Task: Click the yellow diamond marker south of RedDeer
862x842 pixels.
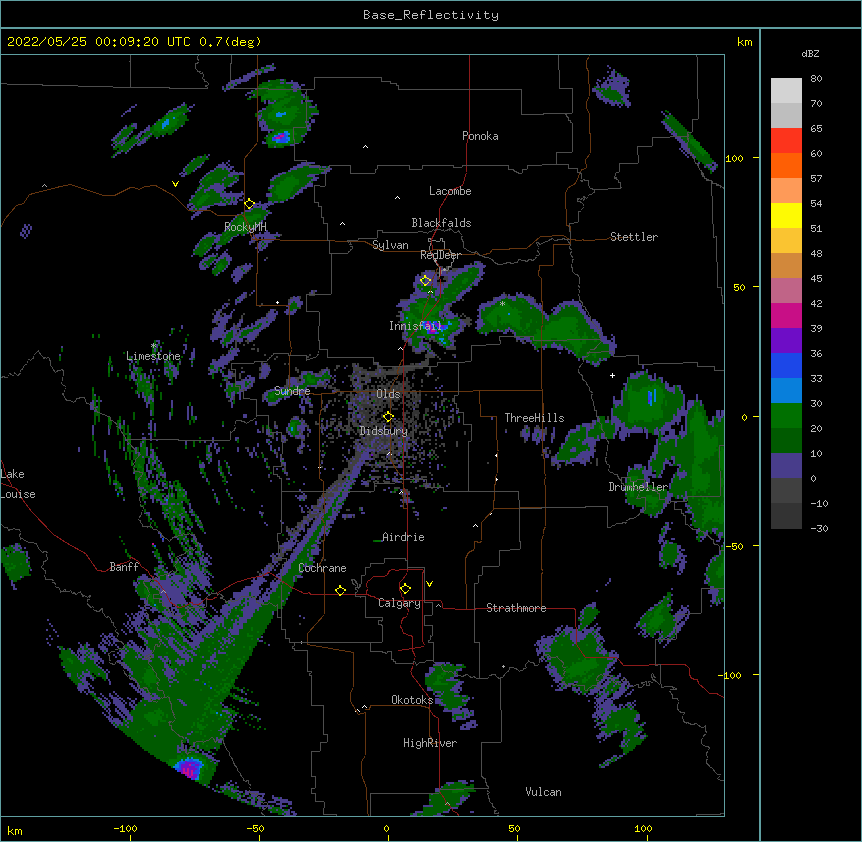Action: (425, 281)
